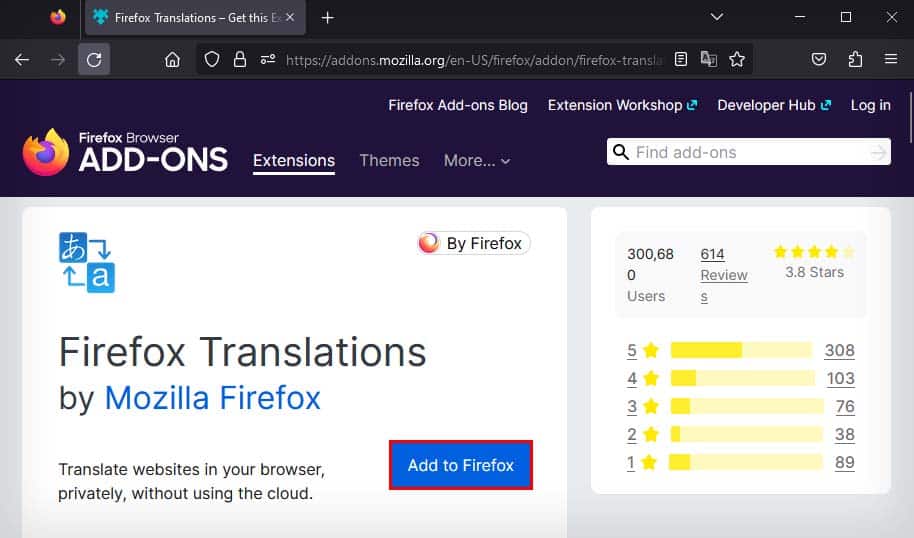Image resolution: width=914 pixels, height=538 pixels.
Task: Click the "300,680 Users" count text
Action: click(x=650, y=275)
